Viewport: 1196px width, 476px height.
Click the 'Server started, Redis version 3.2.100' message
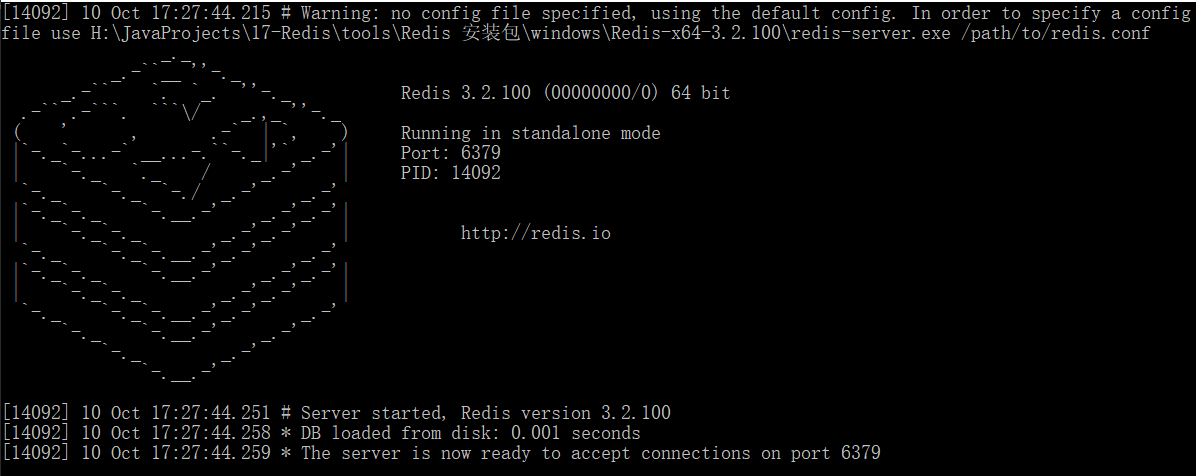[485, 413]
